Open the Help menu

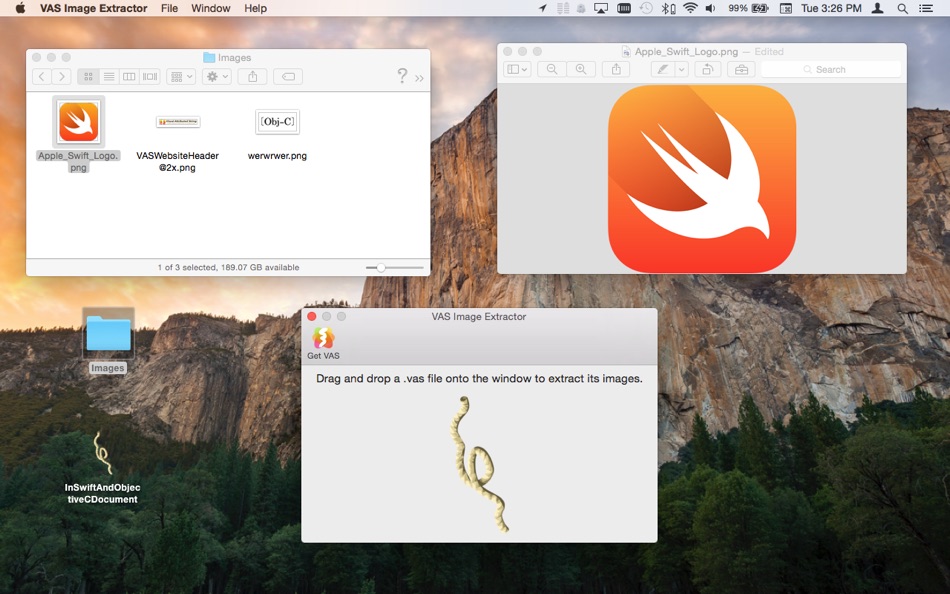255,8
